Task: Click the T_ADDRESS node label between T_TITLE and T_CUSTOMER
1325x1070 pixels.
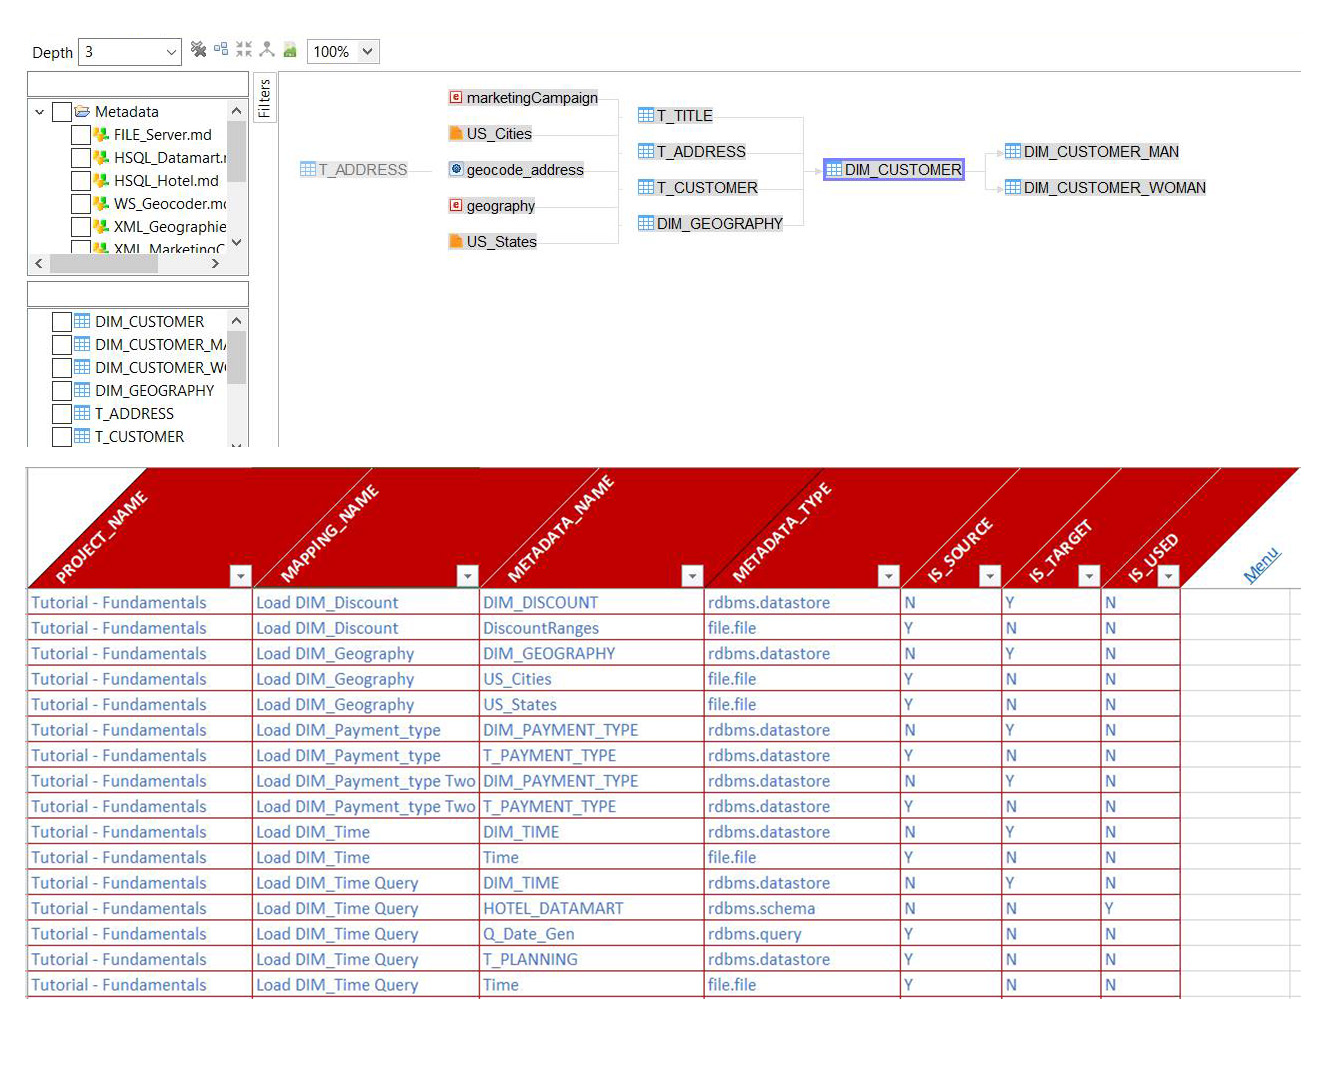Action: pos(701,151)
